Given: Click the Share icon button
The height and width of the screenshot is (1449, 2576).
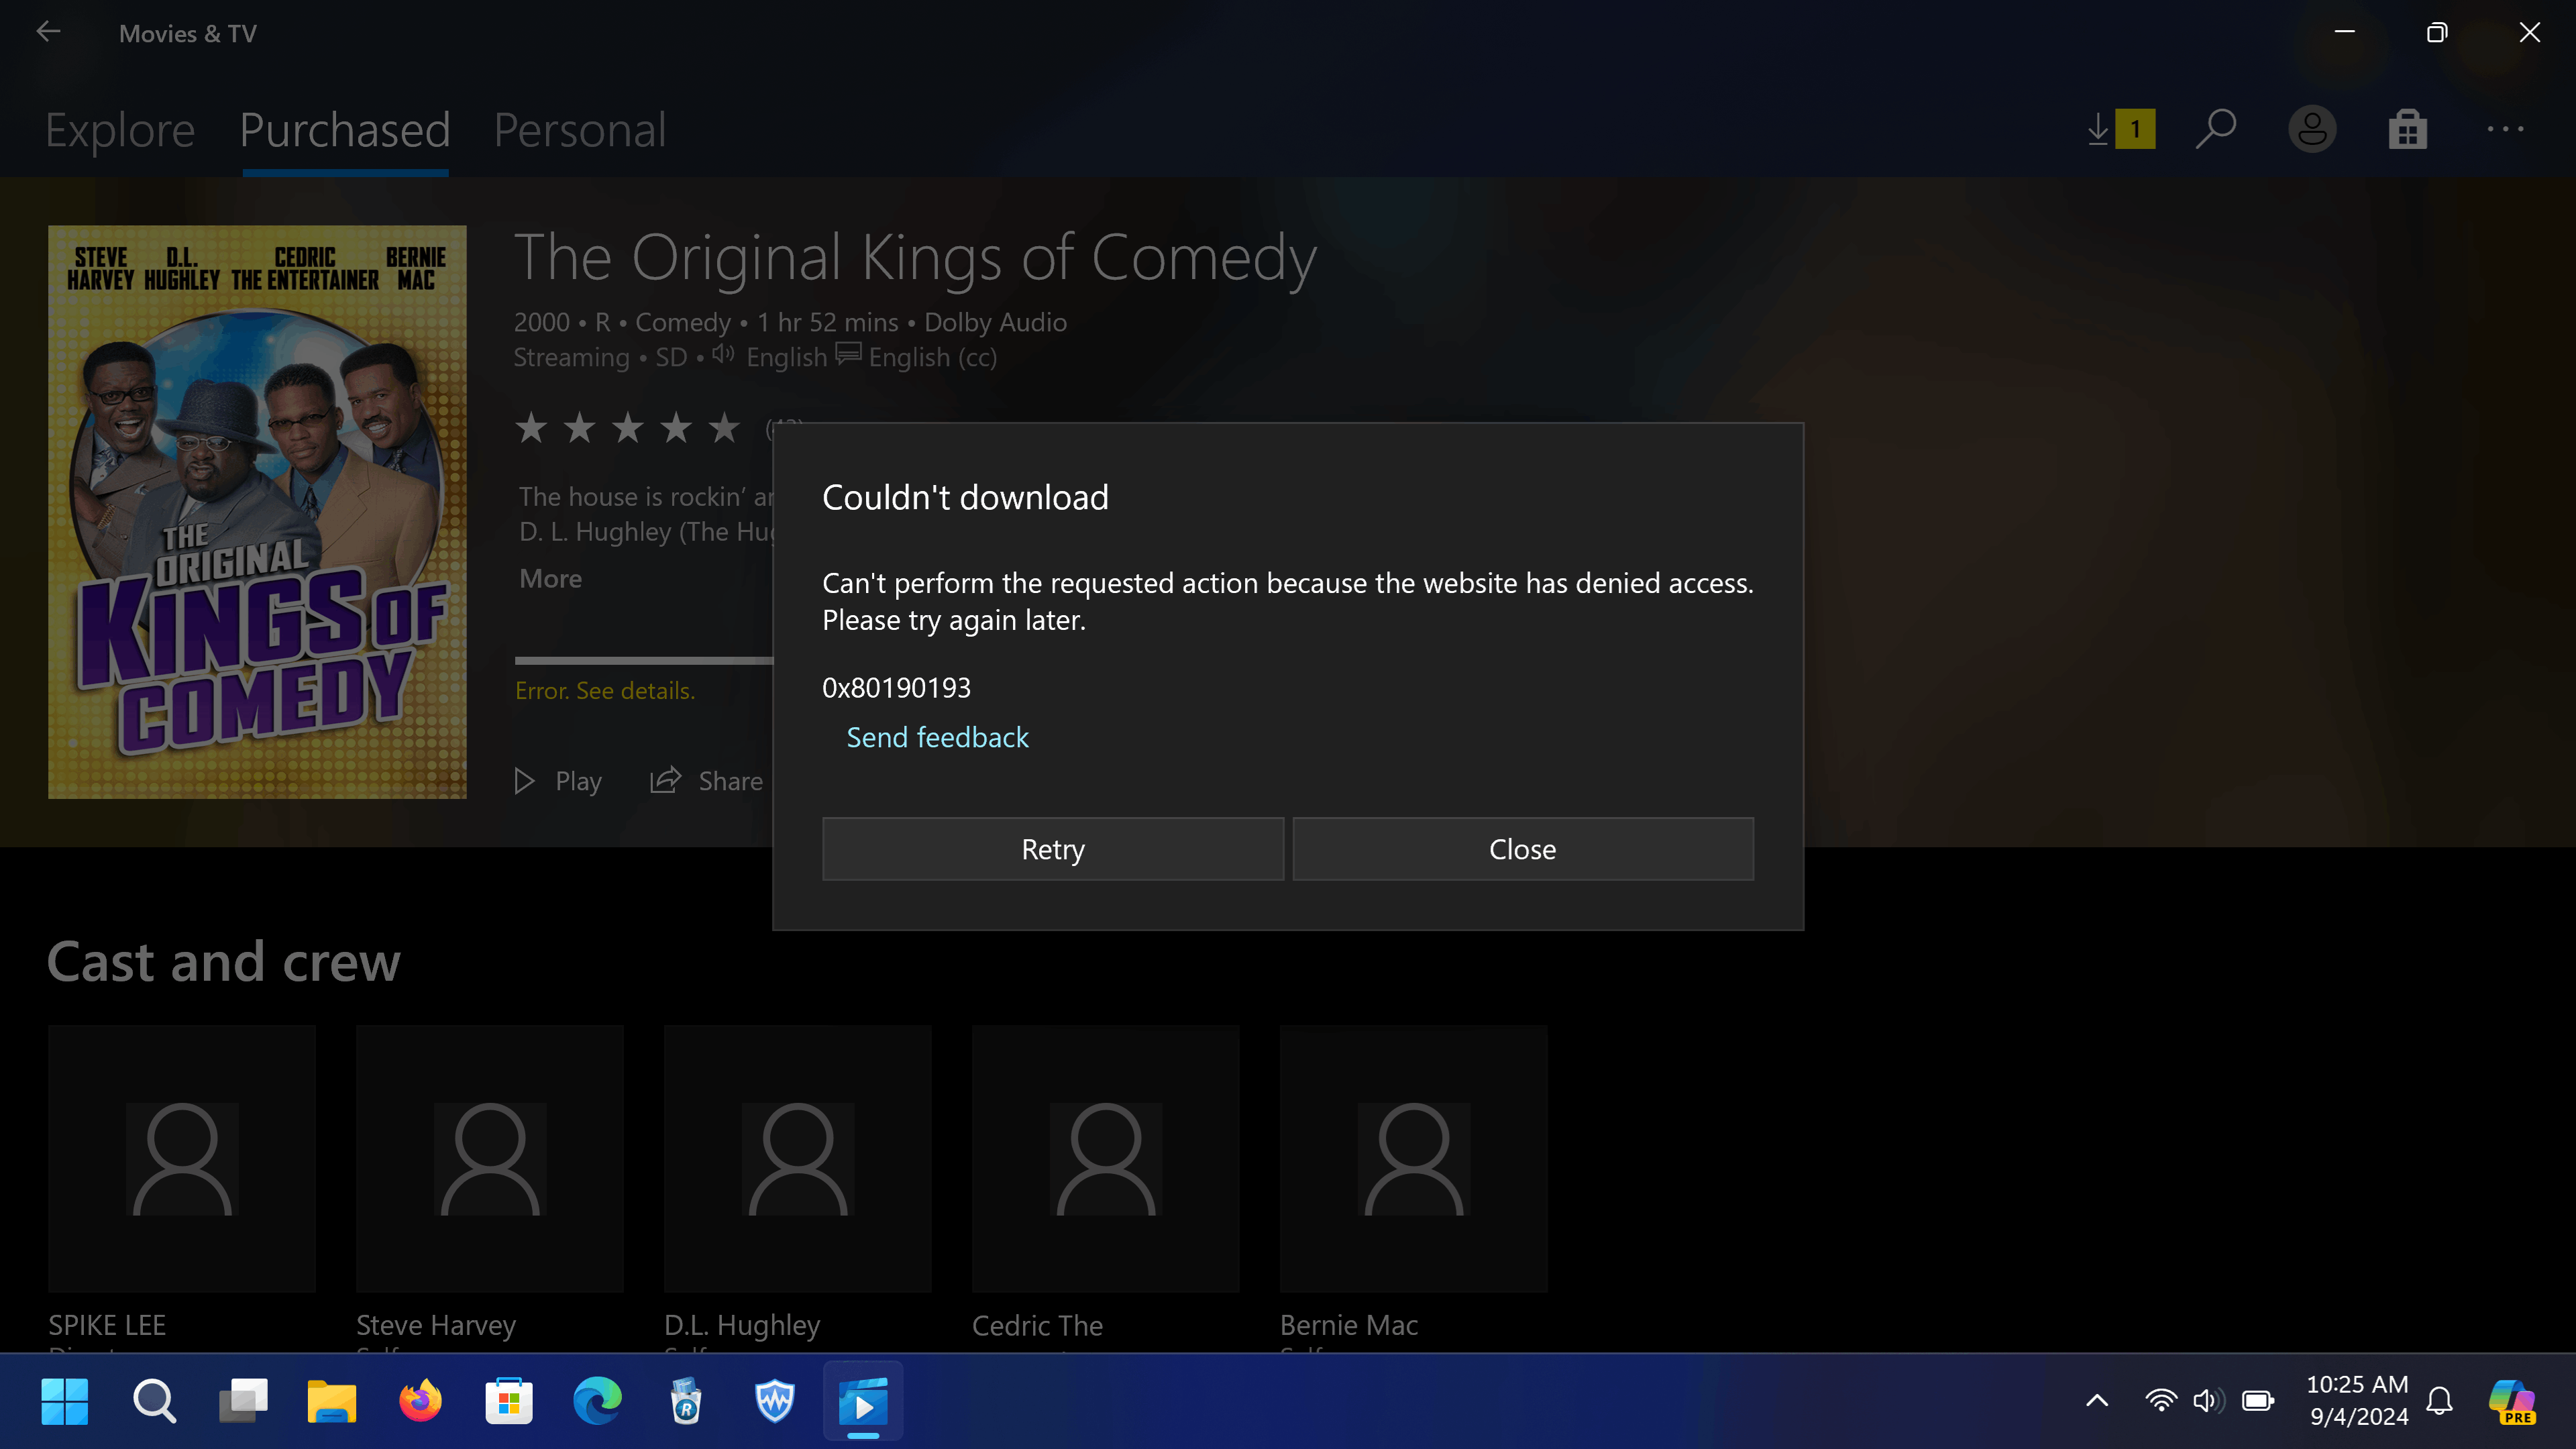Looking at the screenshot, I should (x=706, y=781).
